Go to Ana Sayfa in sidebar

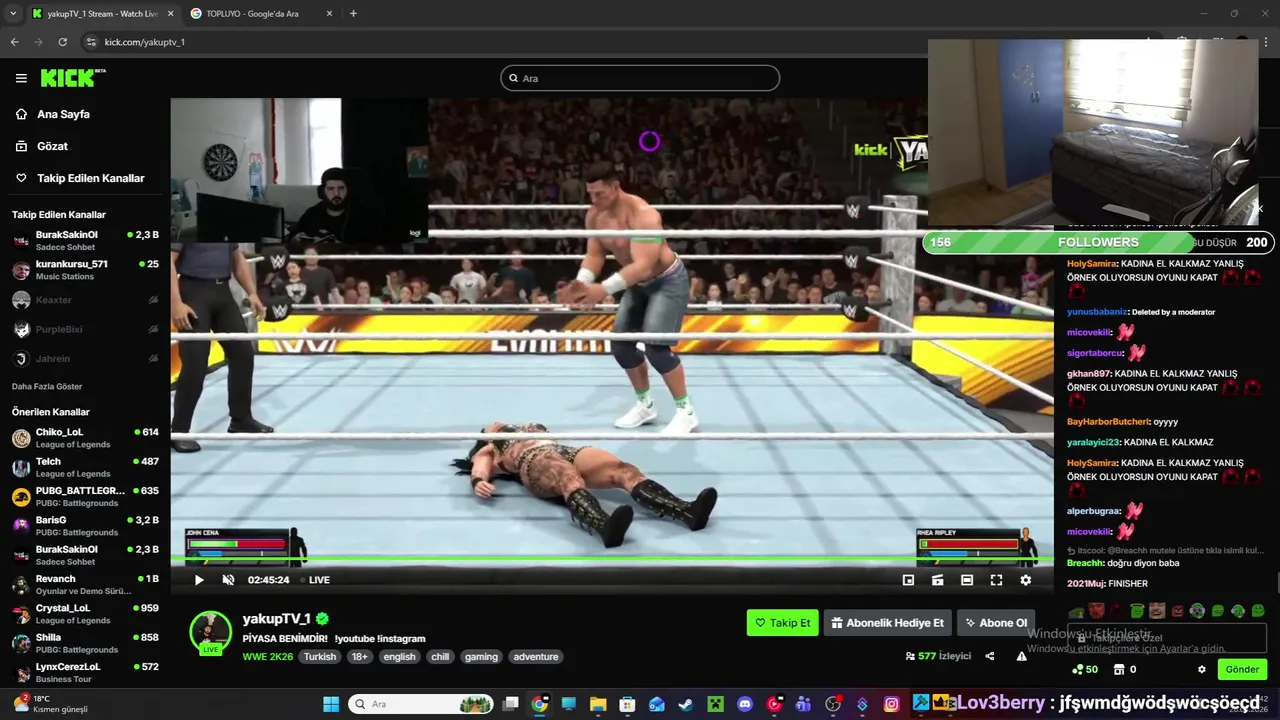tap(63, 114)
